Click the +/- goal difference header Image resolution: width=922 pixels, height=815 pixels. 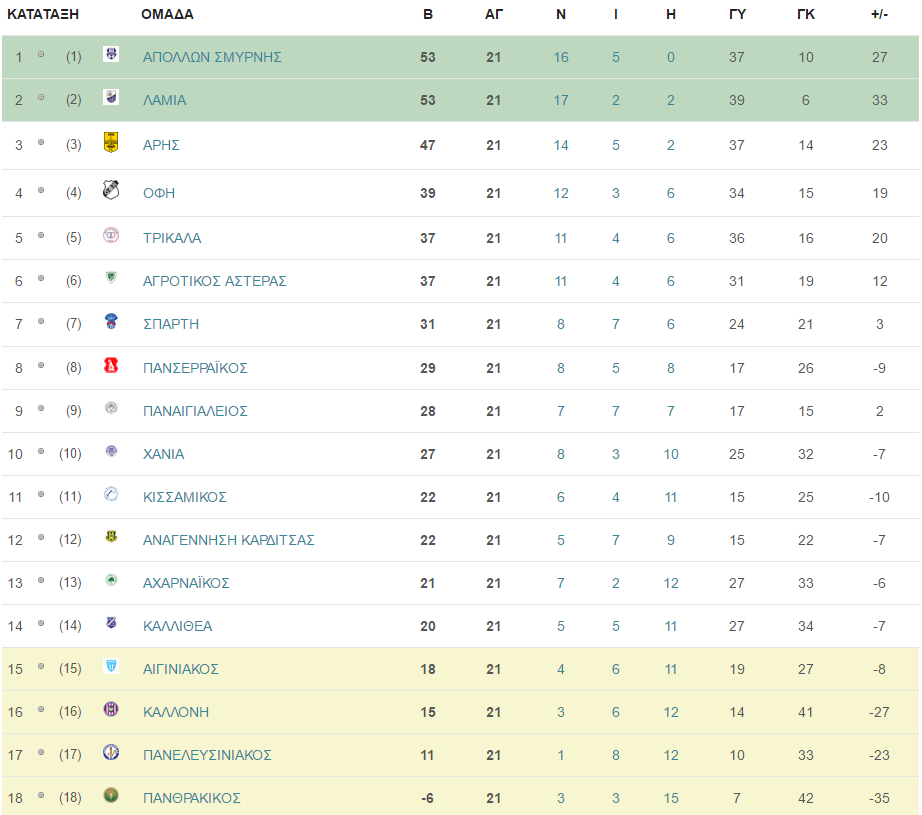click(x=879, y=14)
